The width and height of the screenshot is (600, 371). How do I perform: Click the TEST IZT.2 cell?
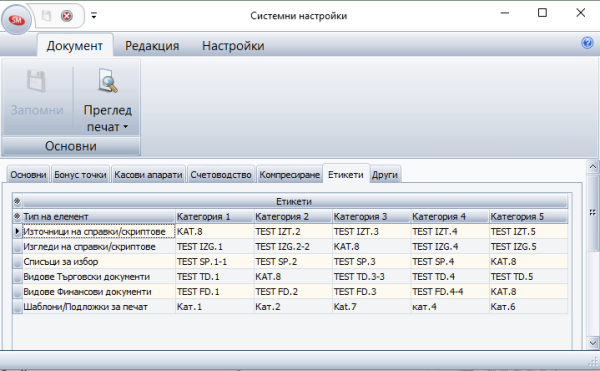pyautogui.click(x=293, y=231)
